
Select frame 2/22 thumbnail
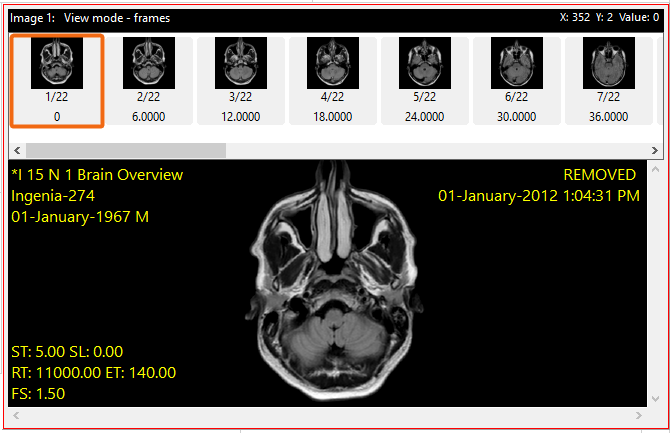pos(148,80)
